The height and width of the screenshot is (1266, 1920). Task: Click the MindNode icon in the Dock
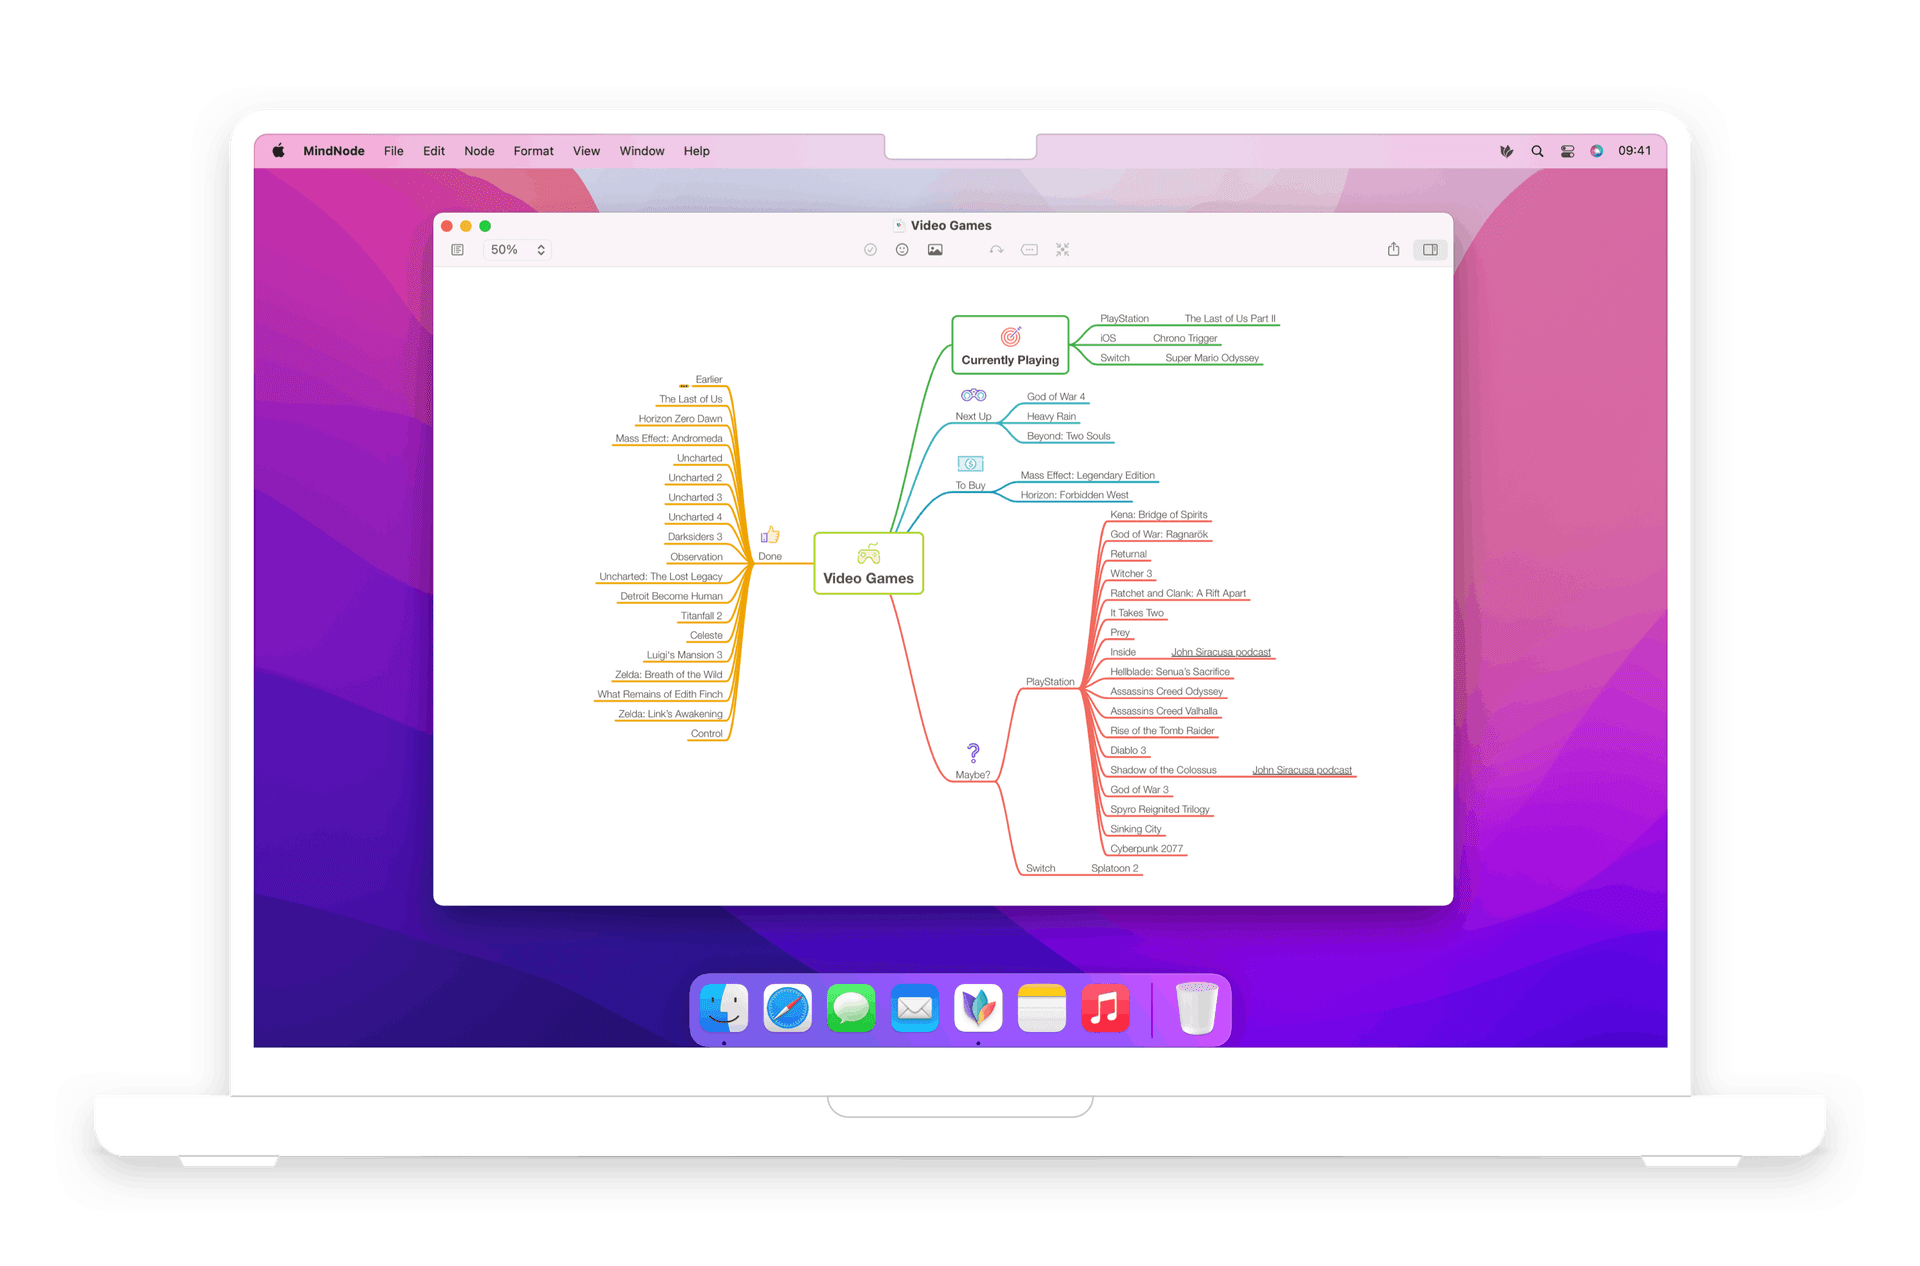click(978, 1008)
